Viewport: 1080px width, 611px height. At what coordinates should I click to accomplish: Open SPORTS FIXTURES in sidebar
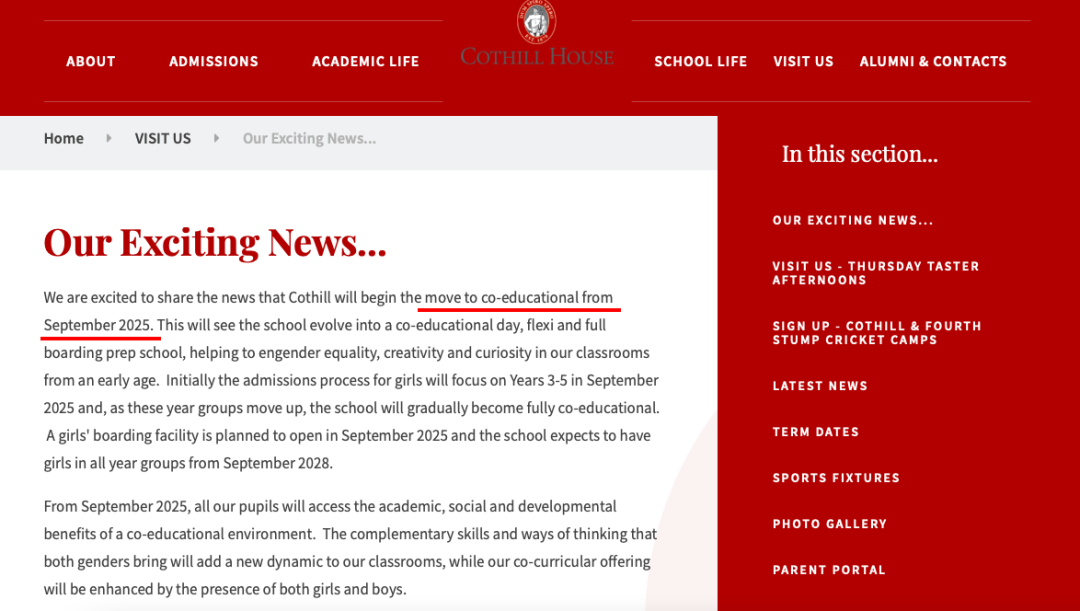(x=836, y=478)
